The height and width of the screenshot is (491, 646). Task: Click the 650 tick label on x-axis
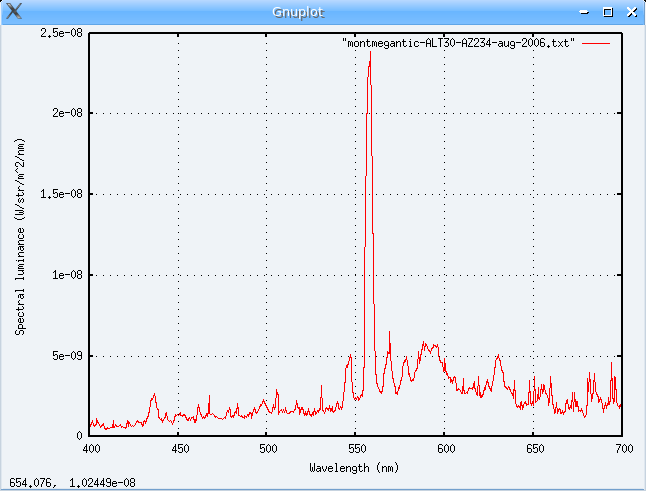tap(534, 449)
